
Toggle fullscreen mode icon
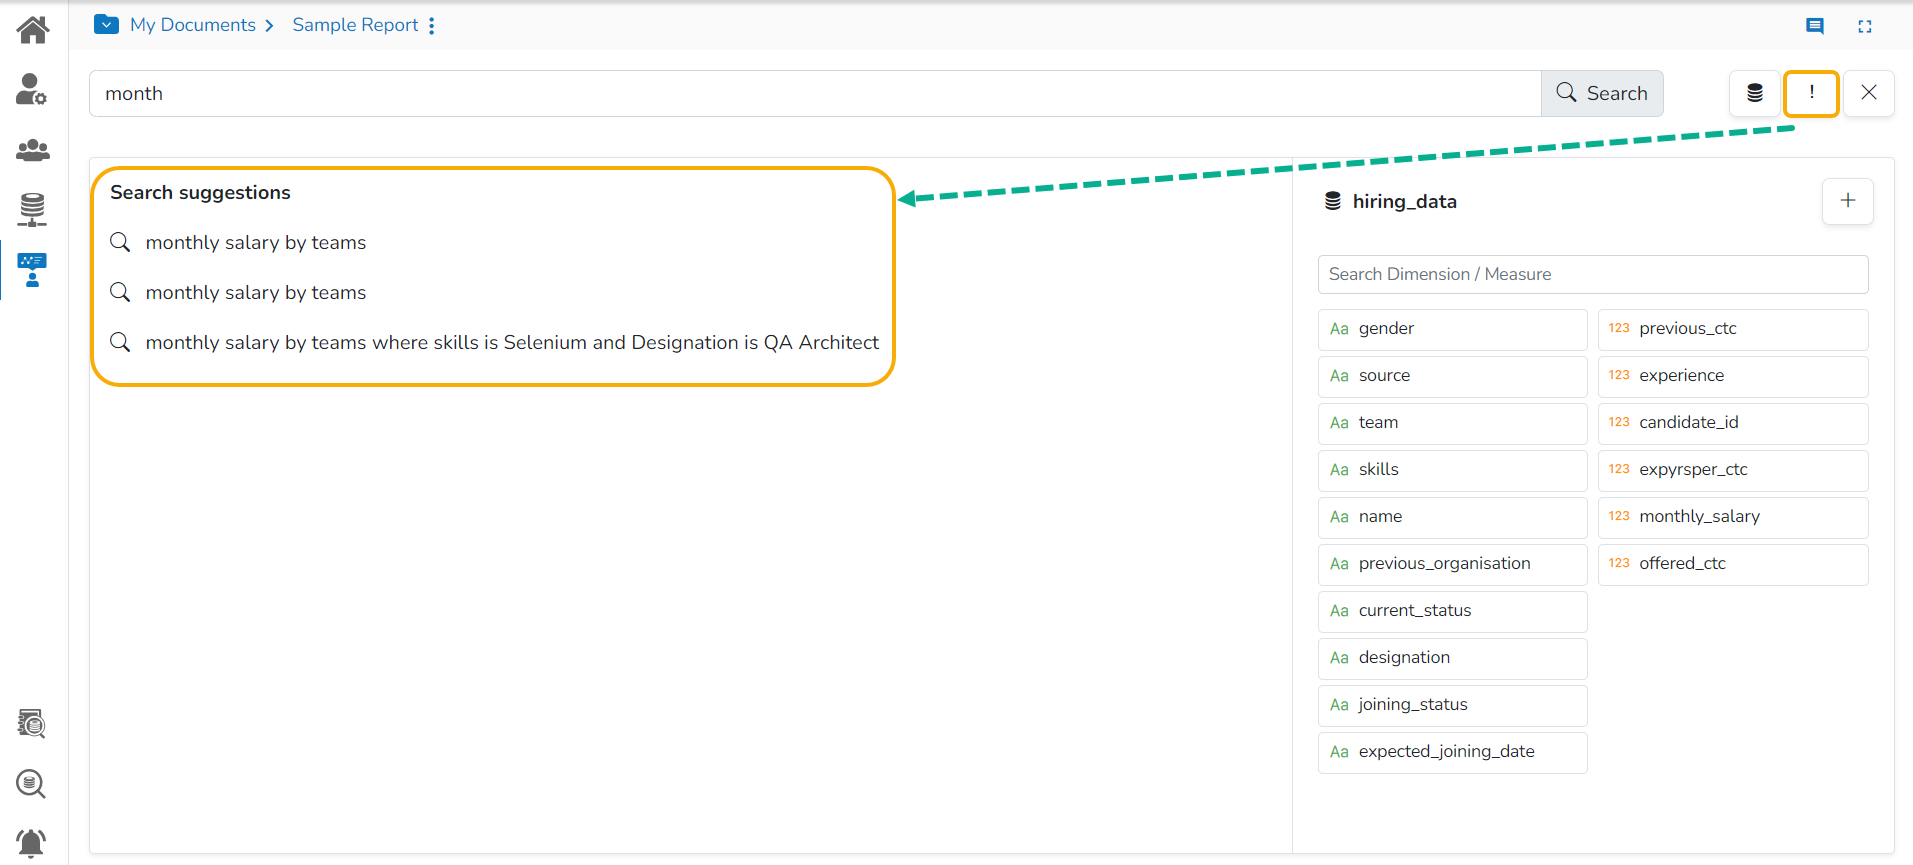point(1865,26)
